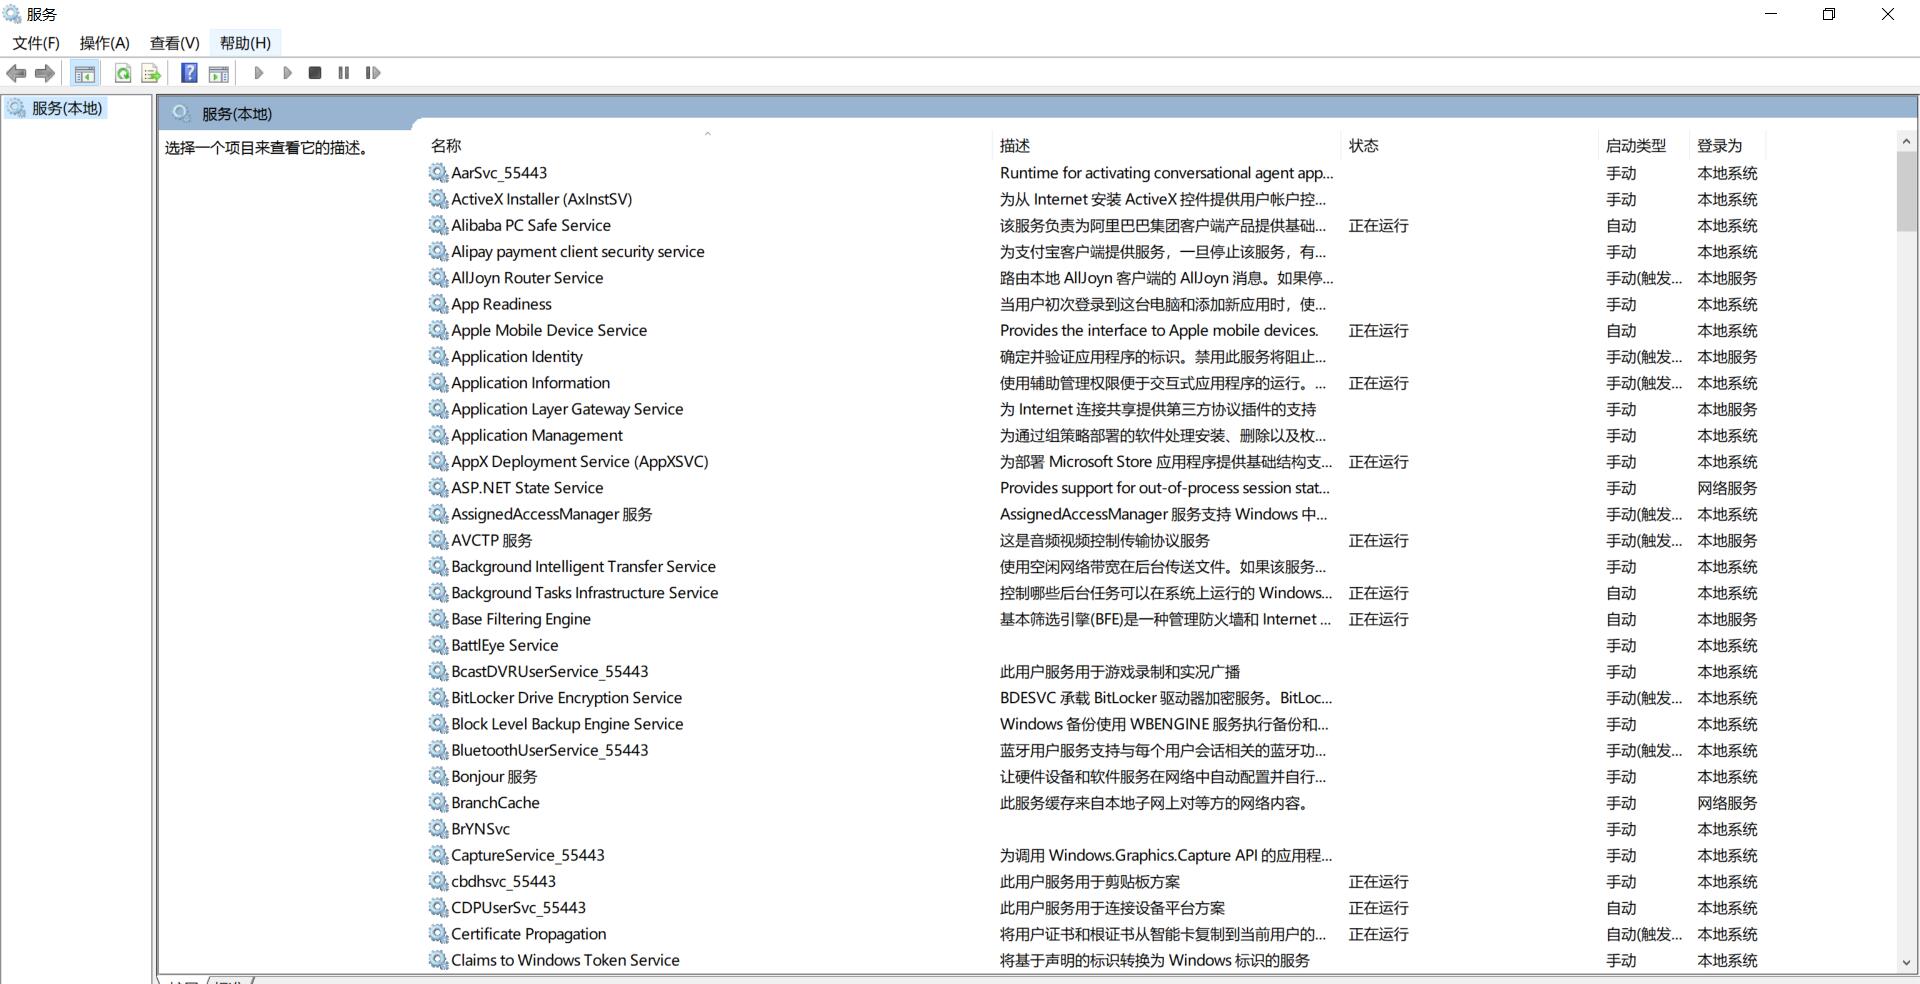The height and width of the screenshot is (984, 1920).
Task: Select 服务(本地) in the left tree
Action: (67, 108)
